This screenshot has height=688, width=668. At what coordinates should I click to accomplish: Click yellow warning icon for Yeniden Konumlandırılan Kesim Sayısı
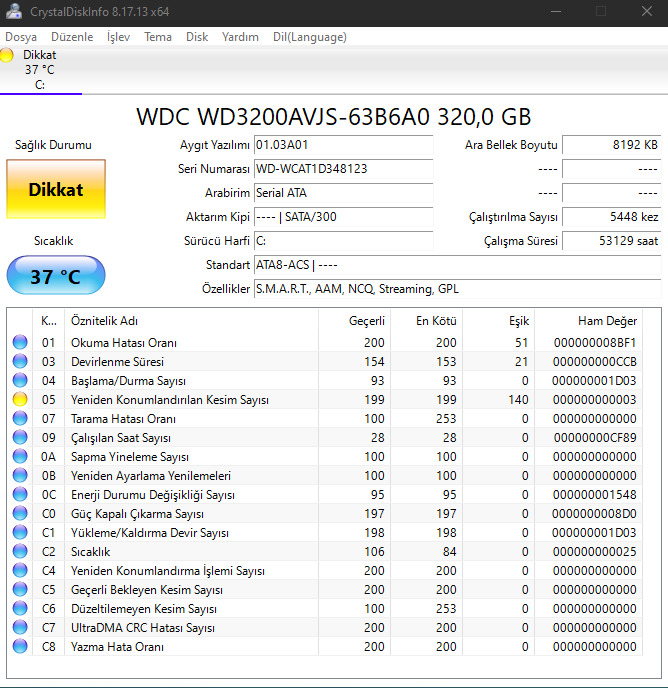(x=20, y=399)
